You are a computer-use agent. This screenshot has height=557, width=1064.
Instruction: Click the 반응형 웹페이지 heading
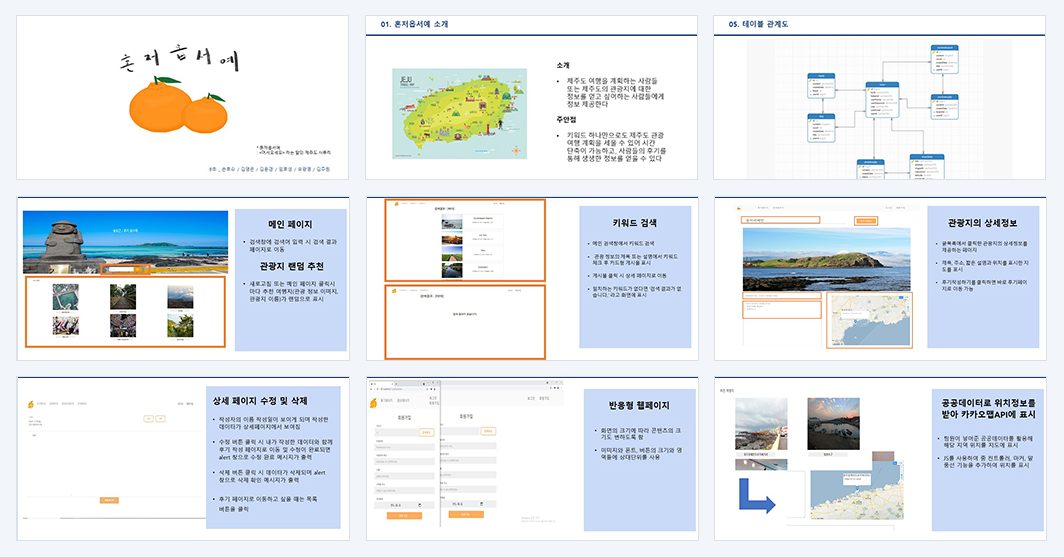639,405
